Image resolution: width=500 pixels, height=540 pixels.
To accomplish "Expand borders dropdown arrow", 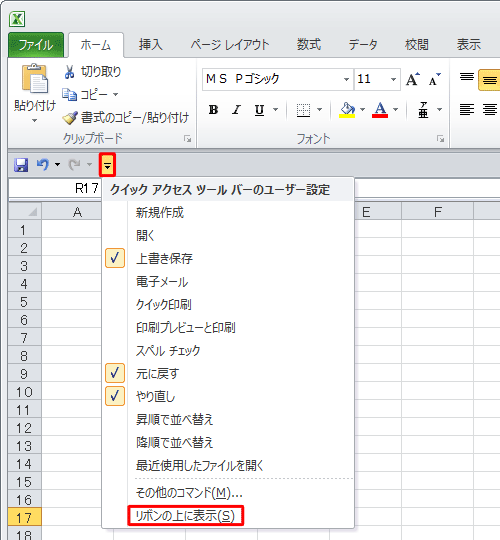I will pos(320,110).
